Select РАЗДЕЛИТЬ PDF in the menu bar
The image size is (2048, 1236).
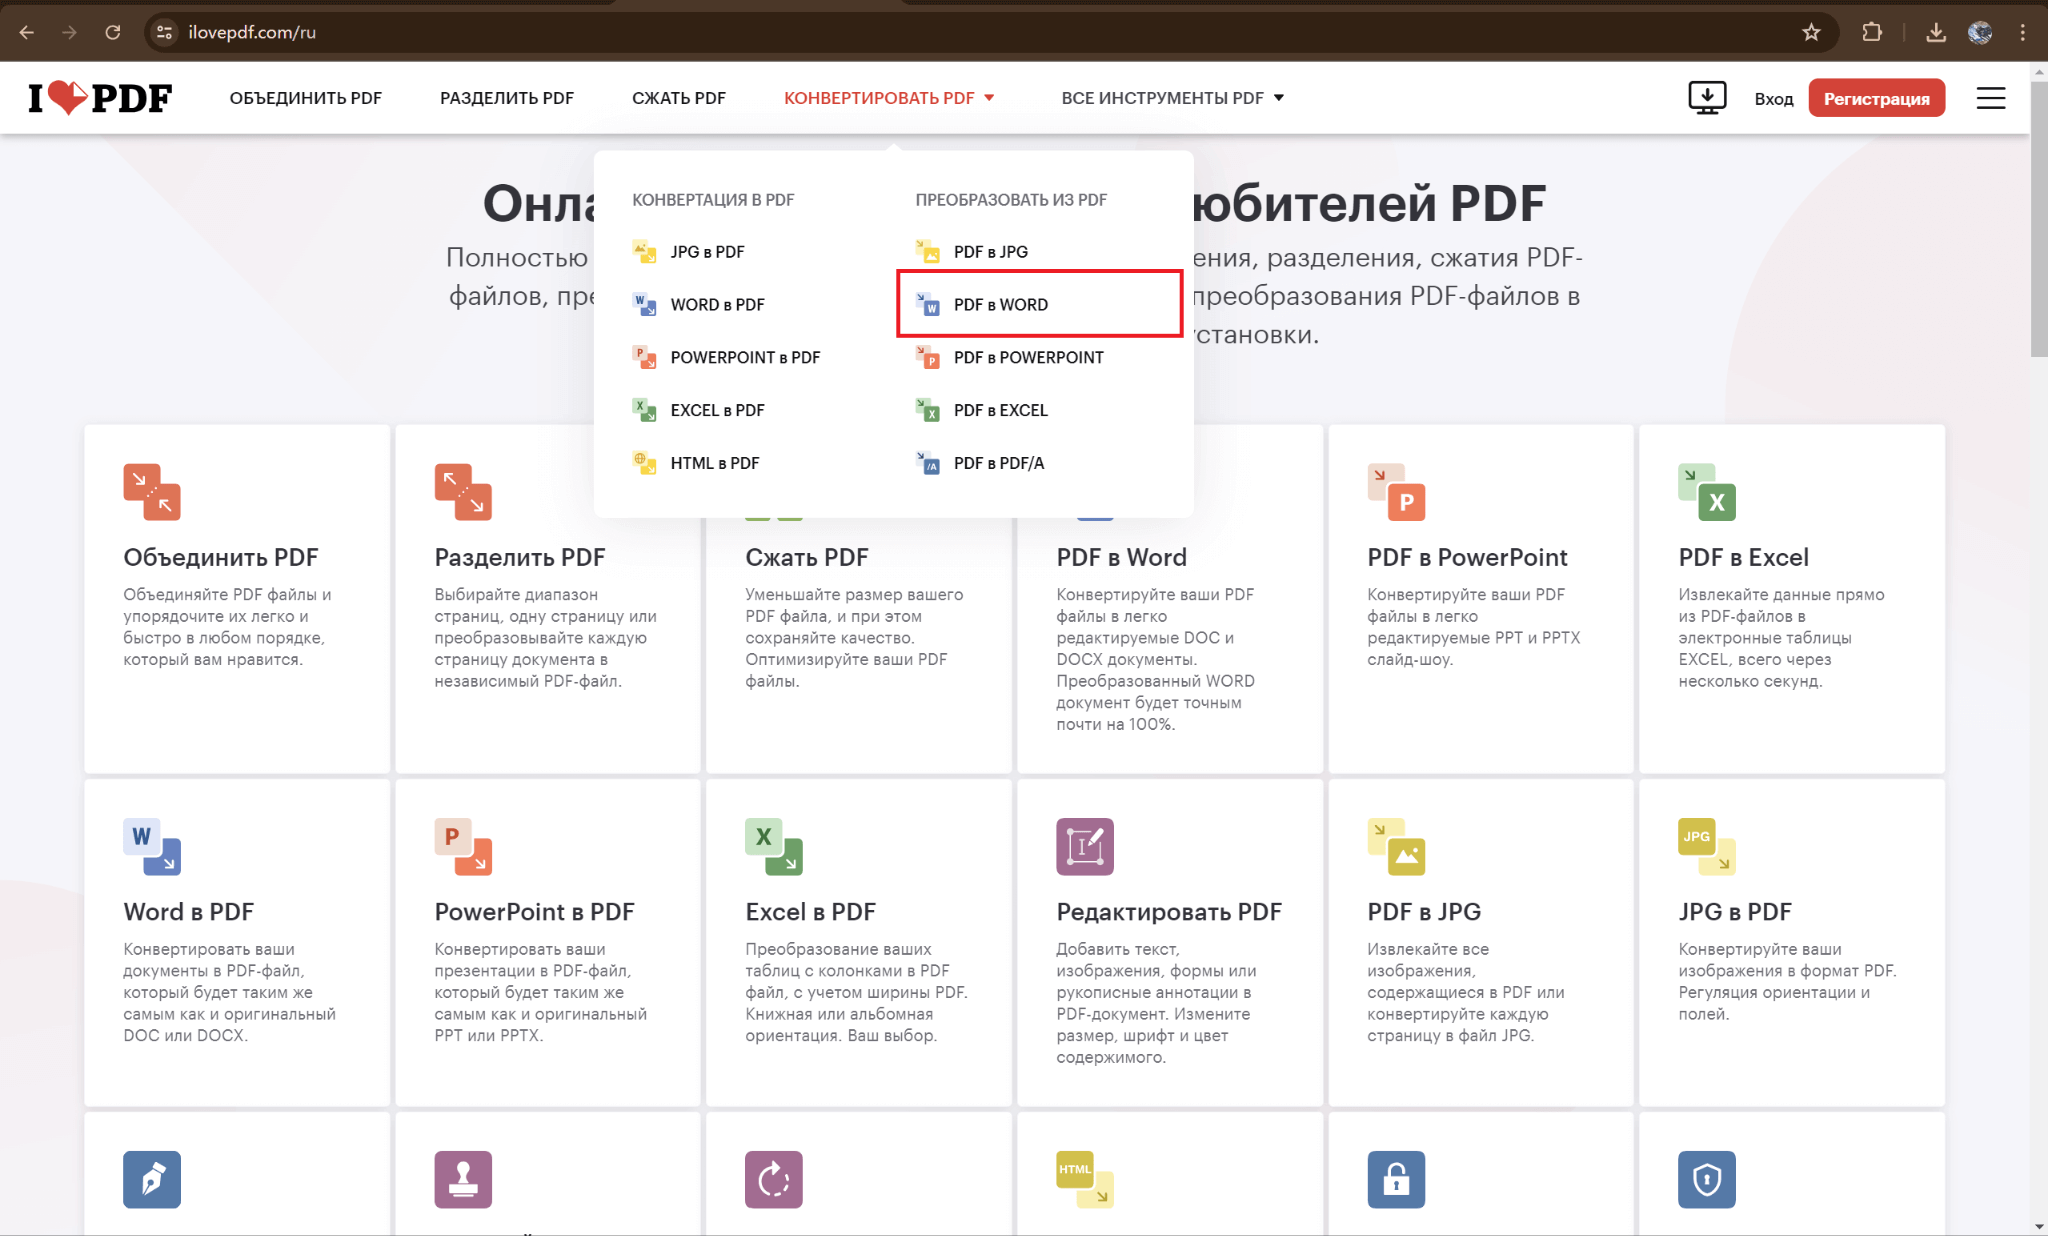pyautogui.click(x=506, y=97)
